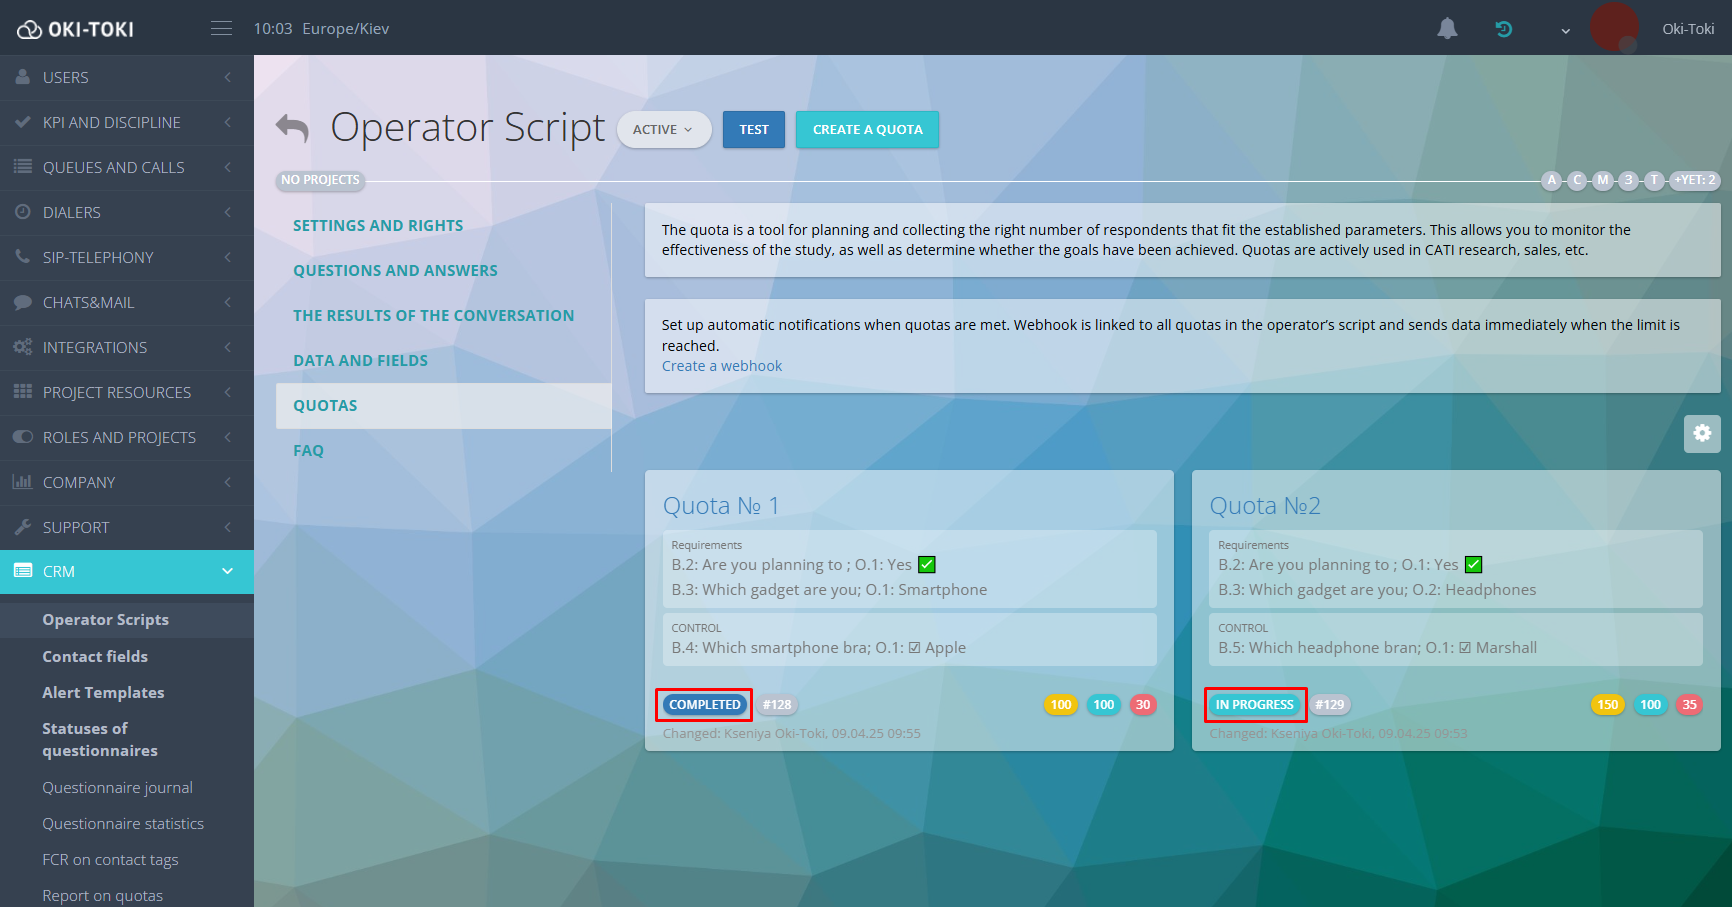1732x907 pixels.
Task: Click the back arrow beside Operator Script
Action: point(292,128)
